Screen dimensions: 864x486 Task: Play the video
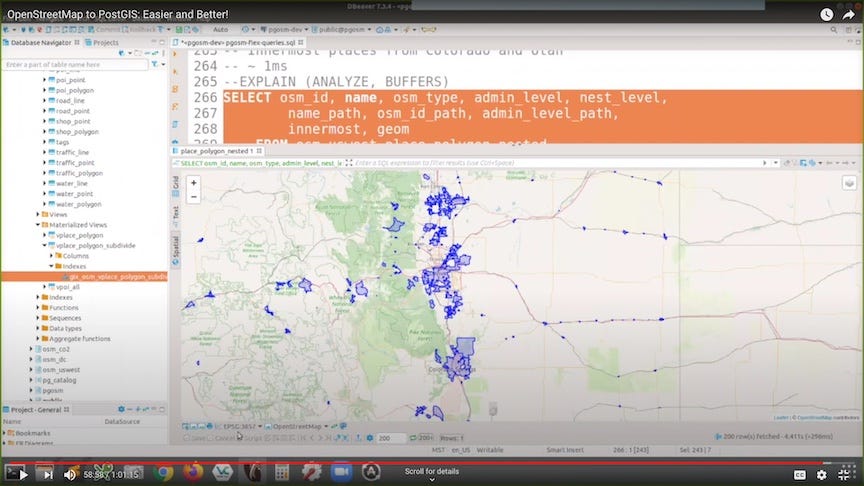click(23, 474)
